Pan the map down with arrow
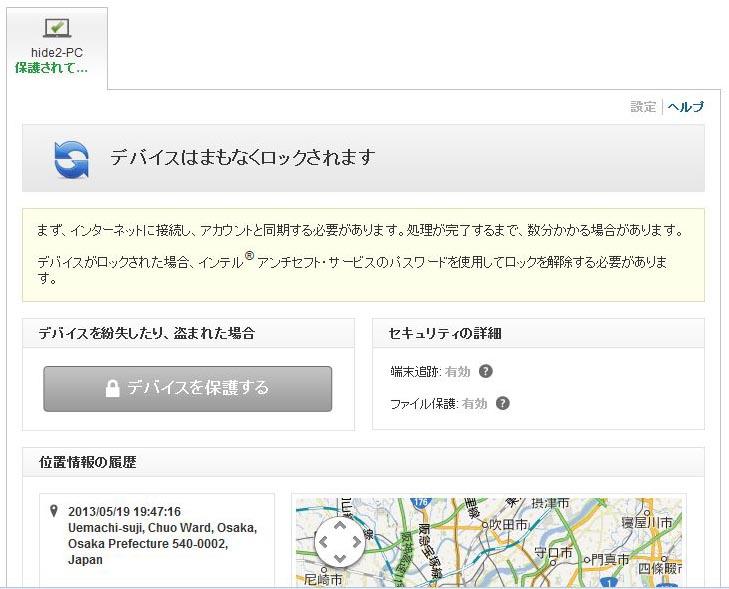Screen dimensions: 729x589 [x=340, y=558]
